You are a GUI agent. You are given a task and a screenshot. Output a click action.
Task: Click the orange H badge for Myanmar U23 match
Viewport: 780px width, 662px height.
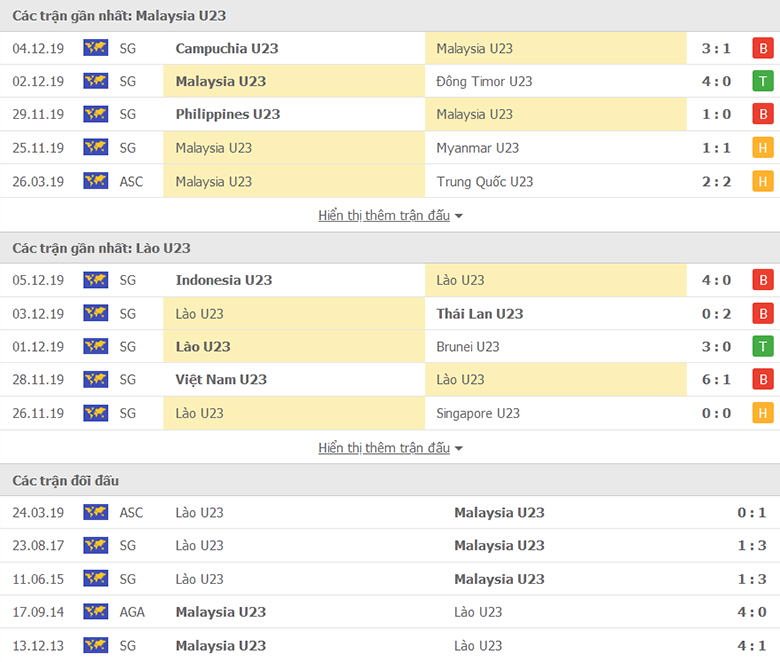click(763, 148)
